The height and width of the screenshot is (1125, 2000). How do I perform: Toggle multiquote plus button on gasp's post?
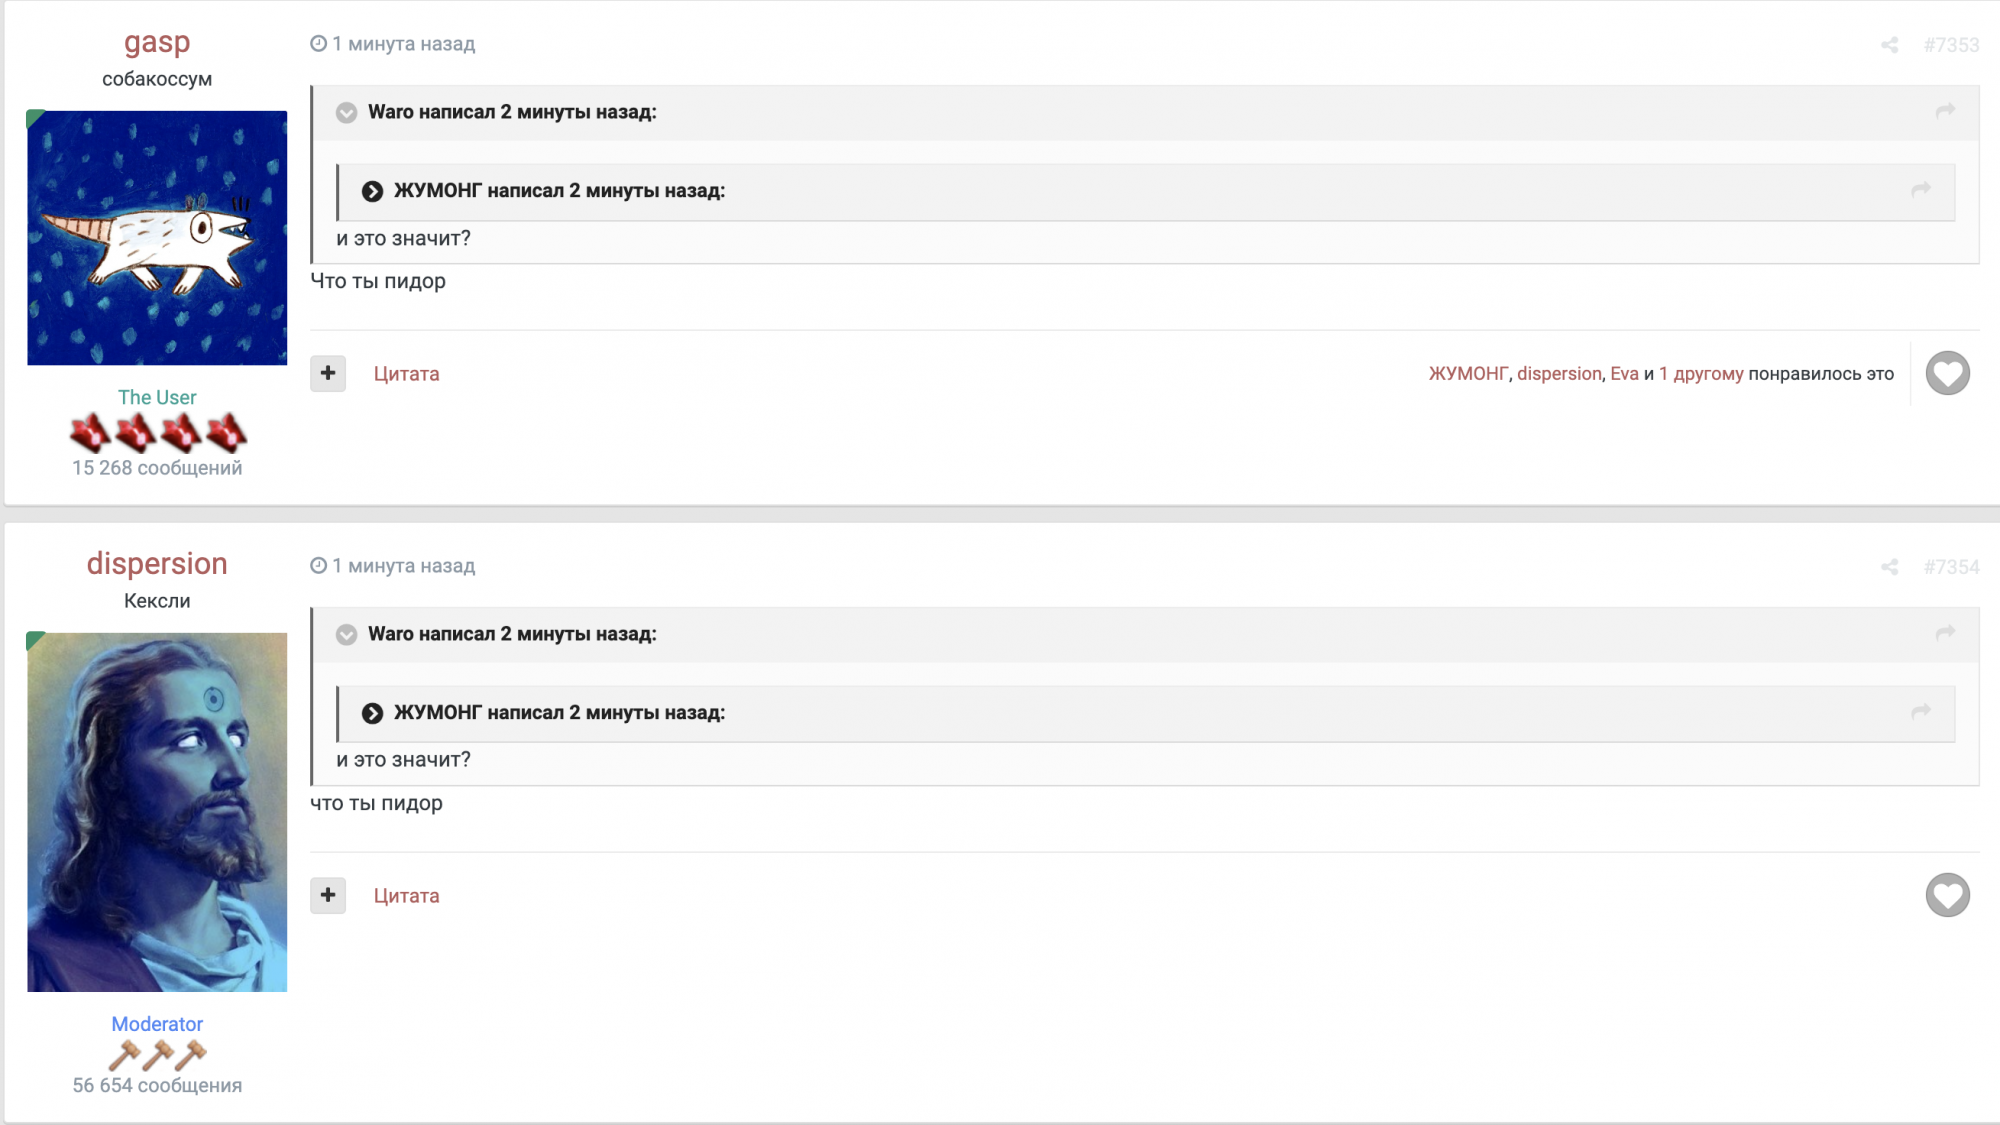tap(328, 374)
